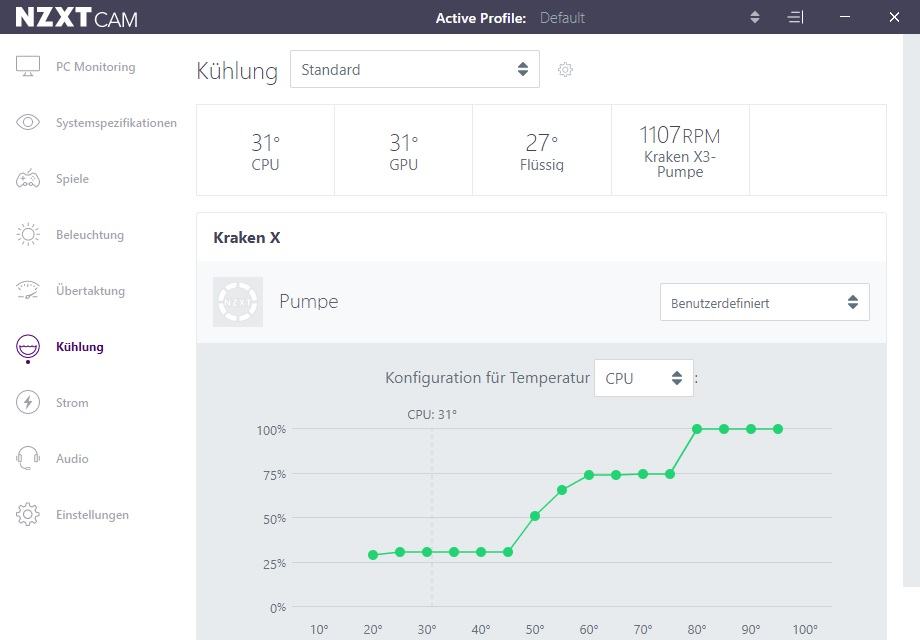Click profile switch arrows in title bar
Image resolution: width=920 pixels, height=640 pixels.
(x=755, y=17)
